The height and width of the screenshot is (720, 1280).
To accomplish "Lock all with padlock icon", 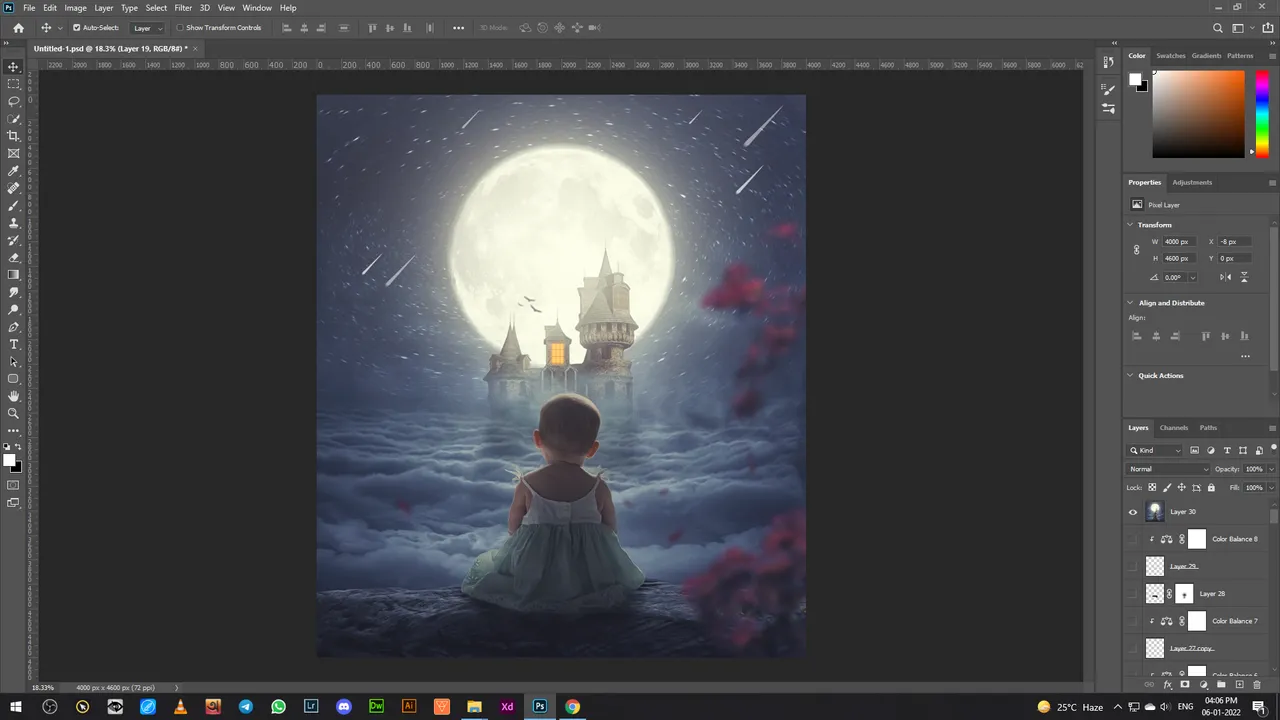I will click(1211, 487).
